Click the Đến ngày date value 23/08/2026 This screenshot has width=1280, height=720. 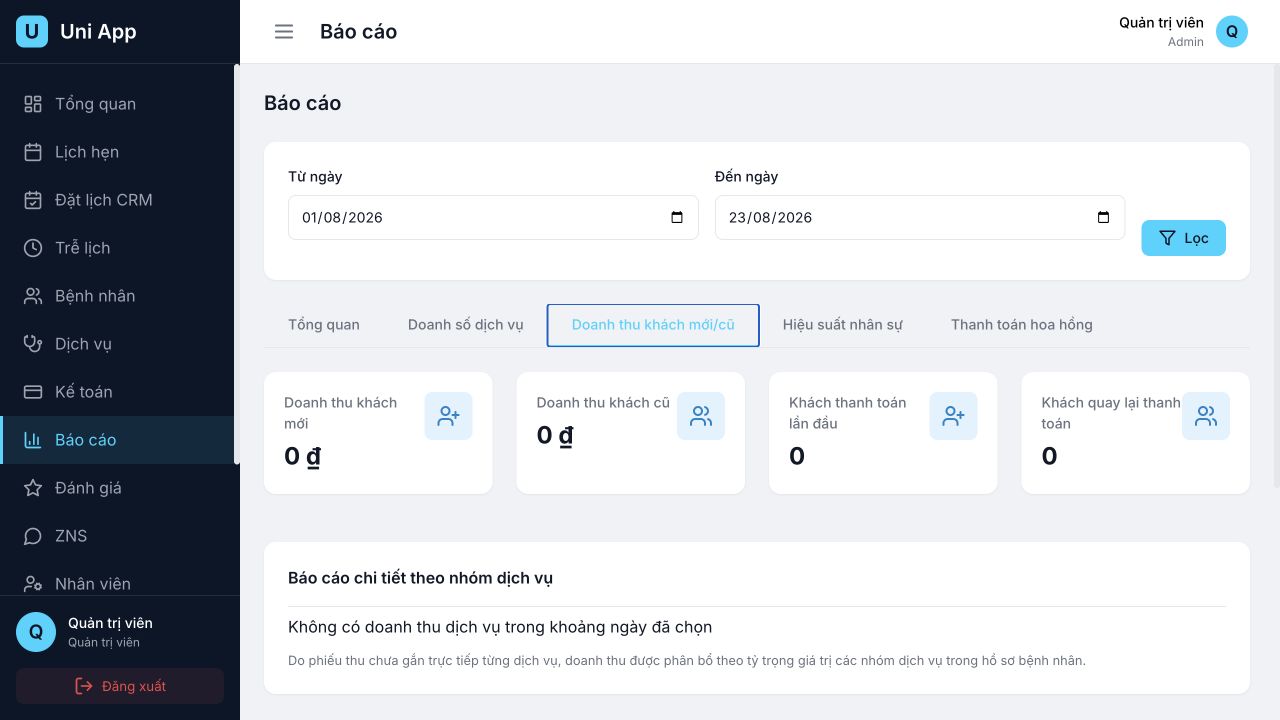(x=770, y=218)
